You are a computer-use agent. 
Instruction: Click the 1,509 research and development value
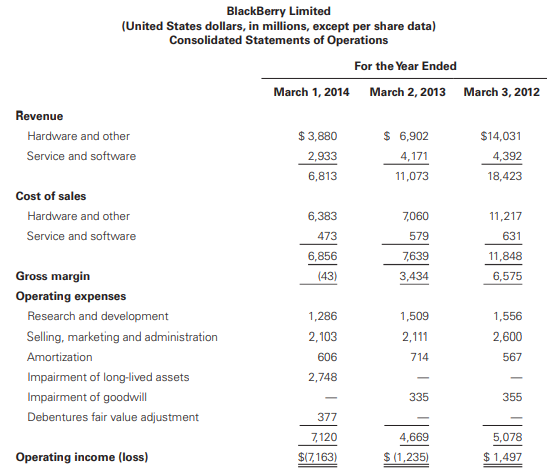tap(414, 316)
